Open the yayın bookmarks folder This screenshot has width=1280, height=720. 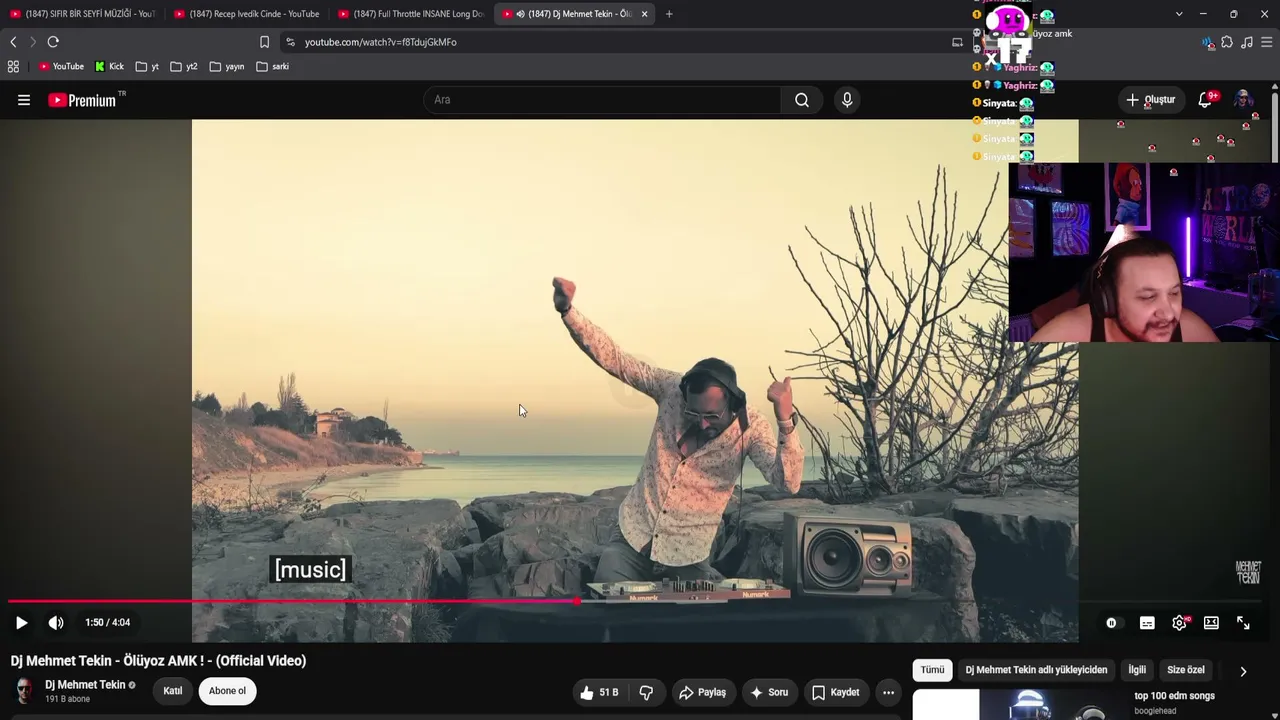pyautogui.click(x=227, y=67)
